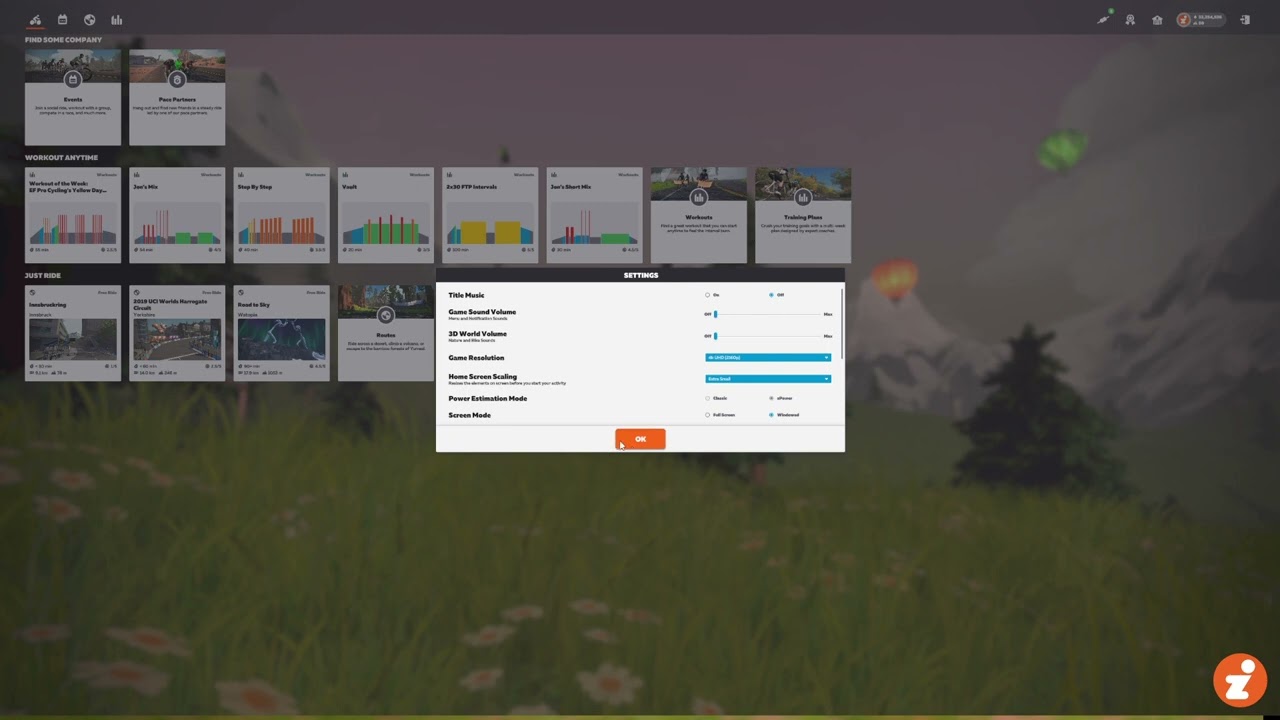Click OK to close Settings
The image size is (1280, 720).
(x=640, y=439)
